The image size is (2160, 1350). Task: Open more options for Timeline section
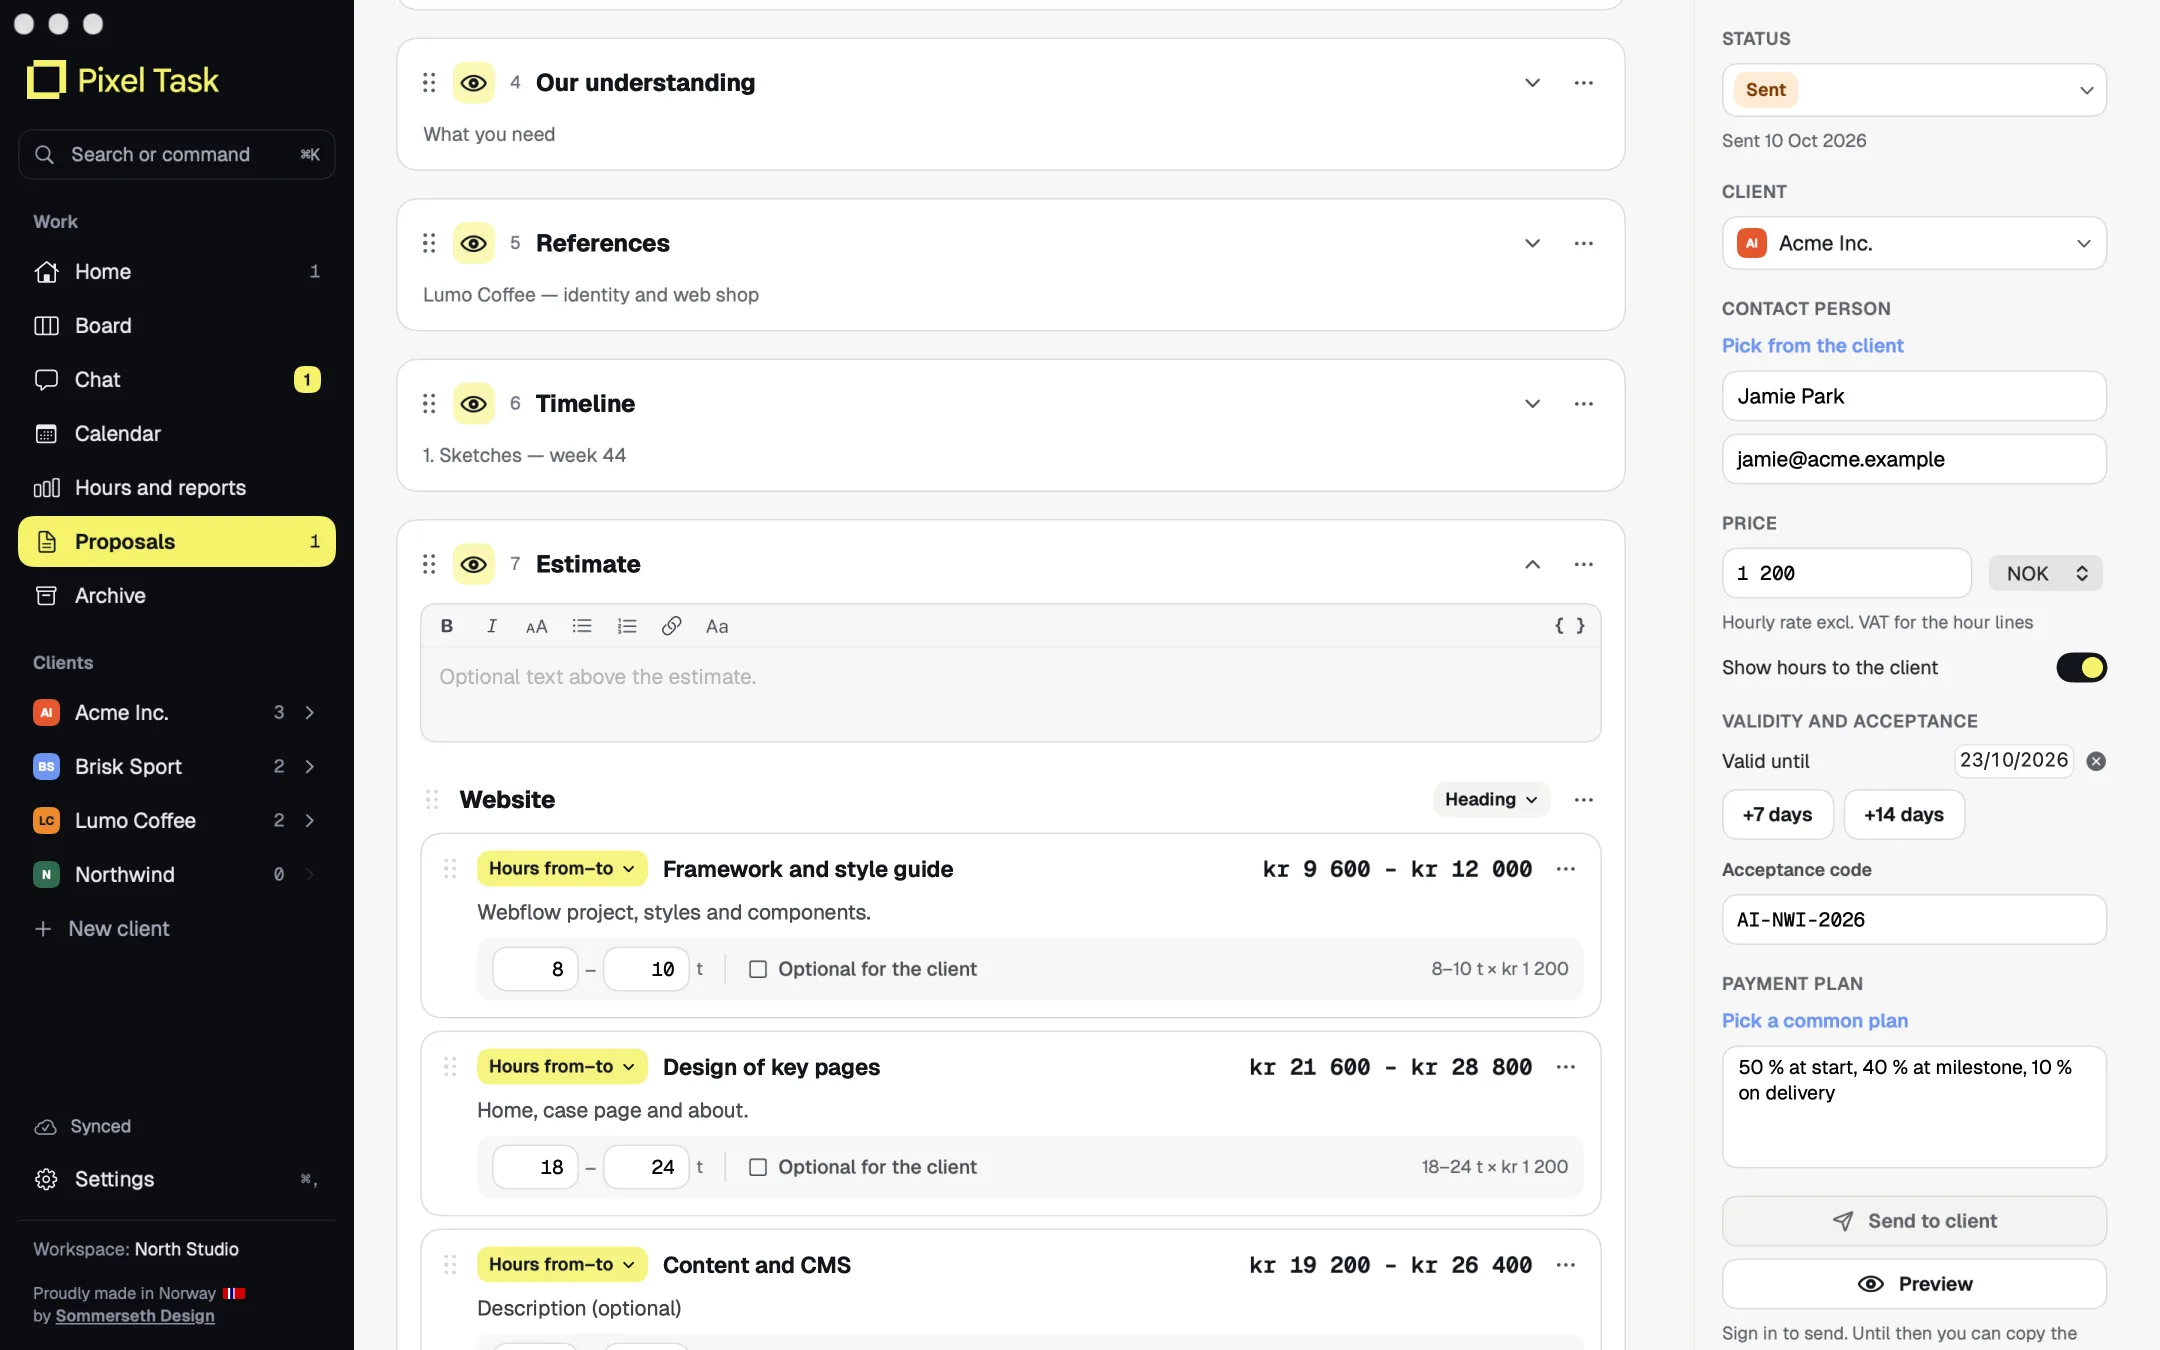pyautogui.click(x=1584, y=404)
